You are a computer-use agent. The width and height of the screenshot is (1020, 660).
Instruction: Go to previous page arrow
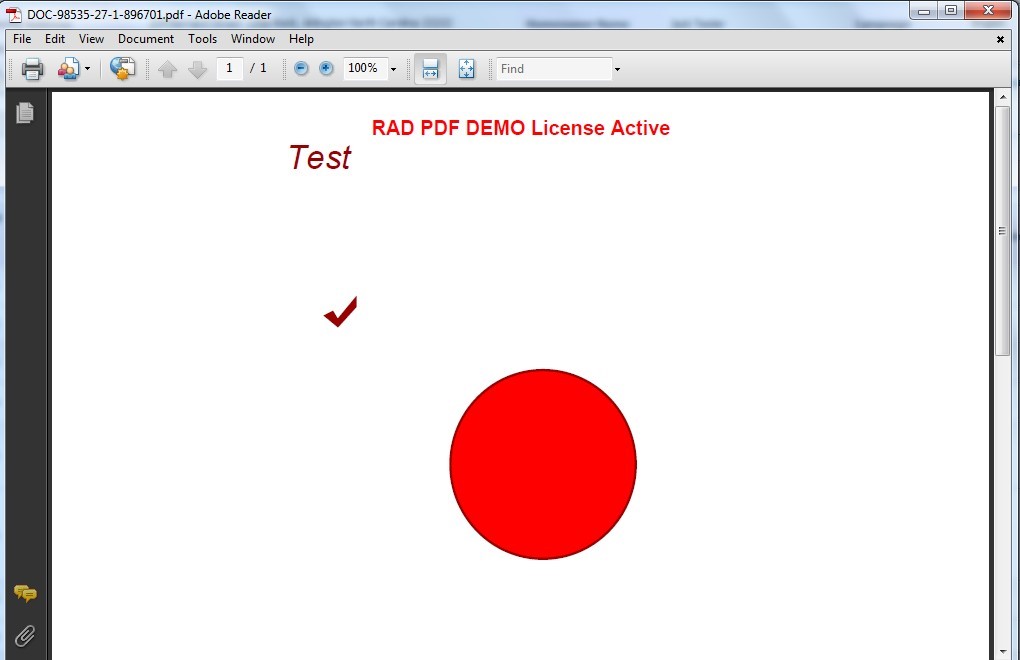[167, 69]
